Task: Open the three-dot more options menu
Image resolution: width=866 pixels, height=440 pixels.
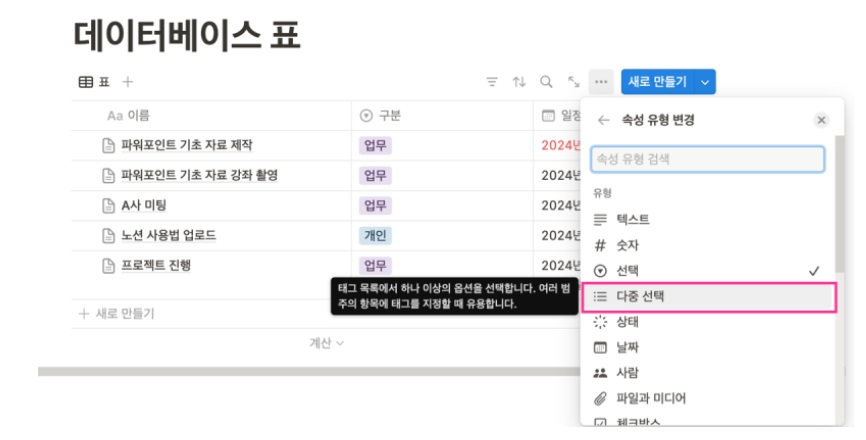Action: point(601,82)
